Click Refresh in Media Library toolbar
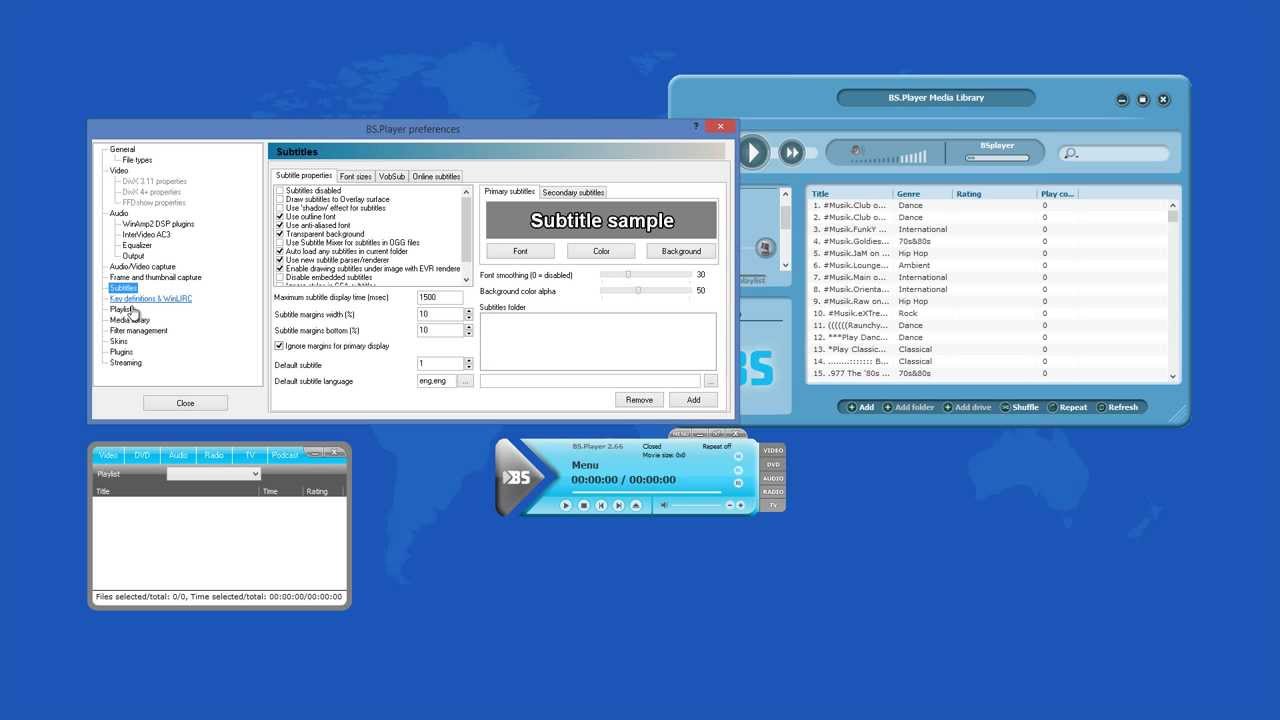 [x=1117, y=407]
